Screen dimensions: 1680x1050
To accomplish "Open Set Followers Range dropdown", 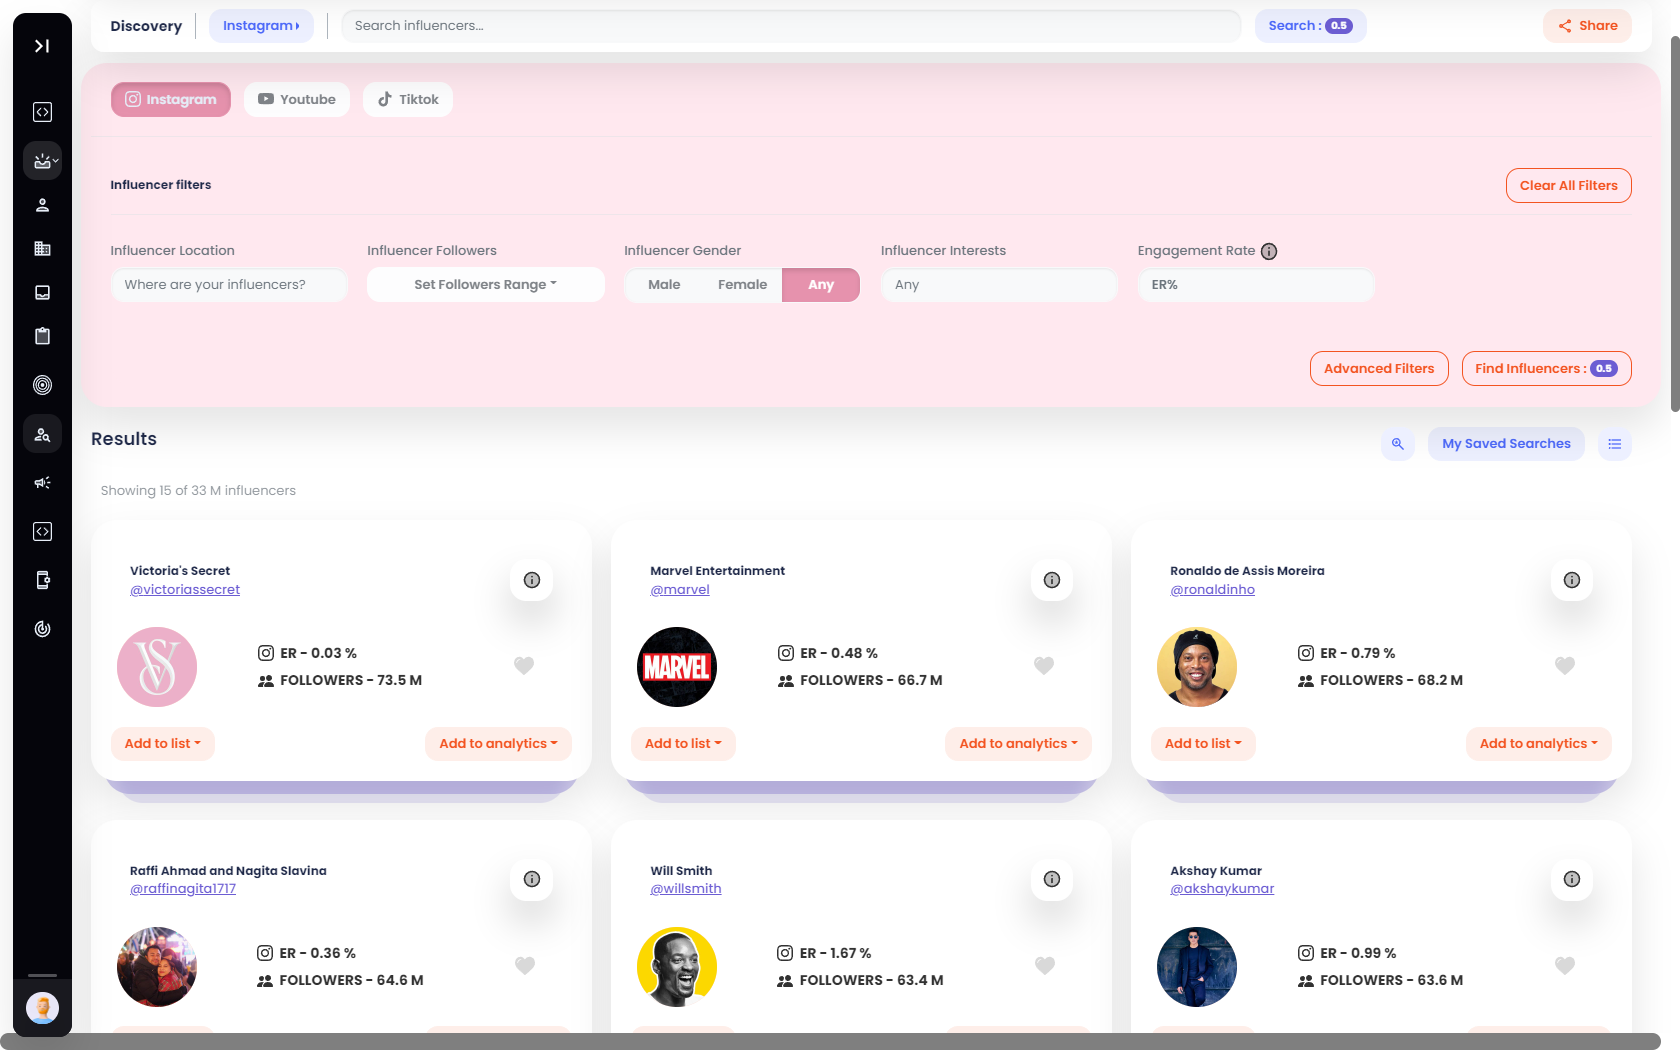I will [x=486, y=285].
